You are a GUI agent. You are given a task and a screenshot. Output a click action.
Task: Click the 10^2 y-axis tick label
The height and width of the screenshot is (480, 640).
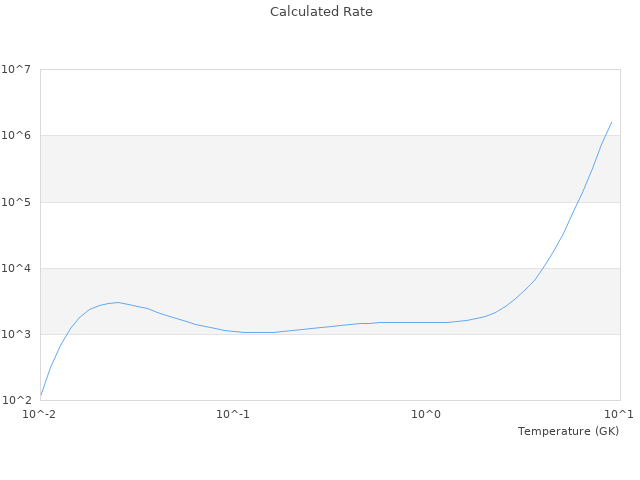(16, 400)
